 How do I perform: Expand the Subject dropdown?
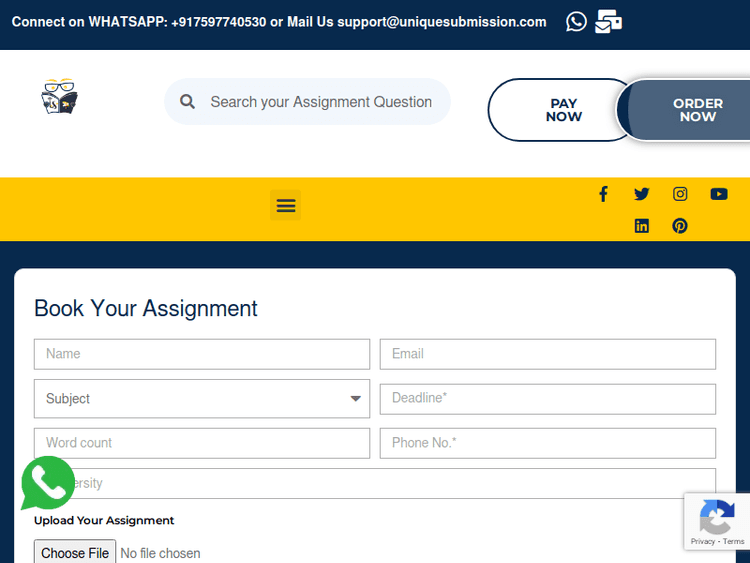(202, 399)
